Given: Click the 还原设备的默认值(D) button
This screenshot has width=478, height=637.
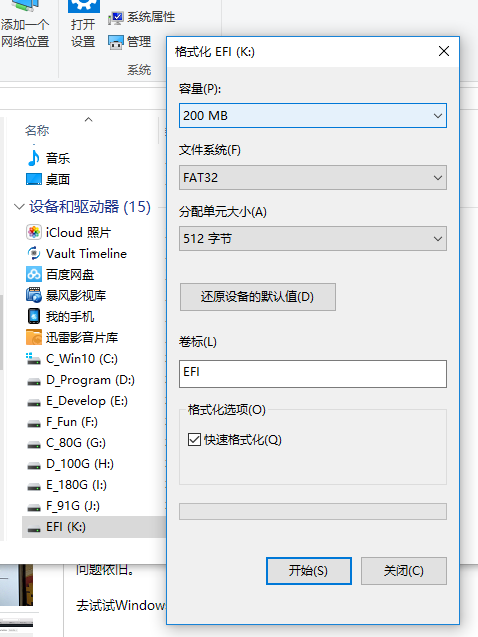Looking at the screenshot, I should 258,297.
